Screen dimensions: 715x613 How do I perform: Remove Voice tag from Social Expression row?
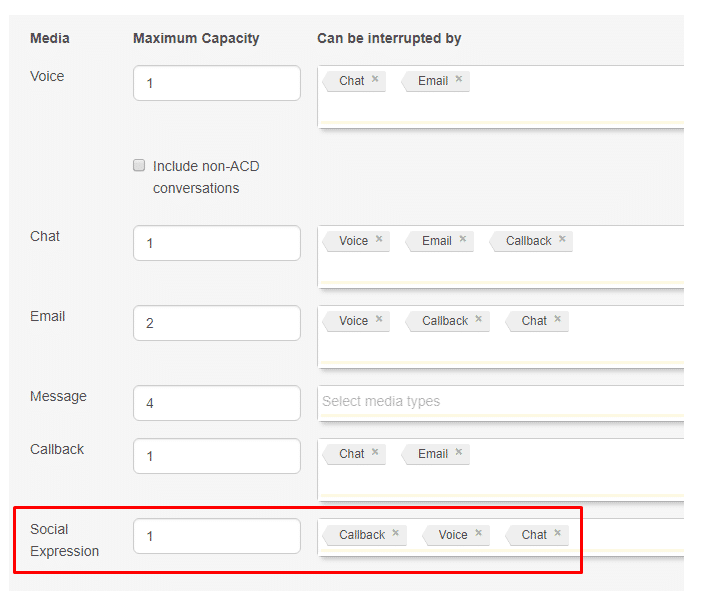pos(478,533)
